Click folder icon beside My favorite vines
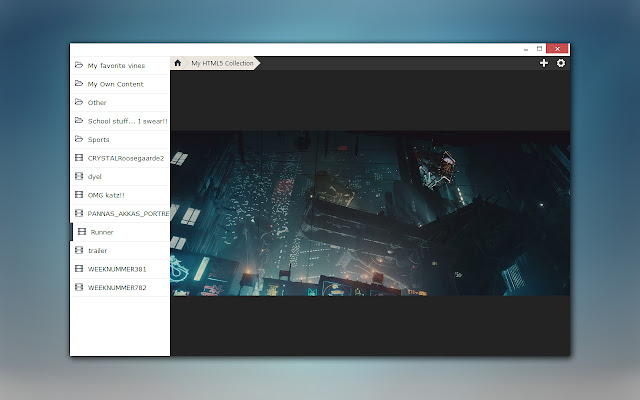640x400 pixels. pyautogui.click(x=79, y=65)
